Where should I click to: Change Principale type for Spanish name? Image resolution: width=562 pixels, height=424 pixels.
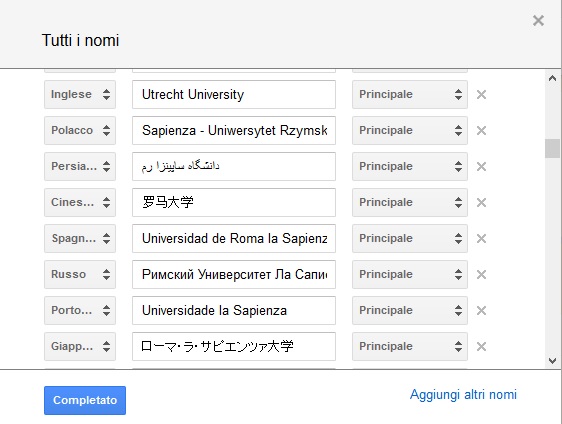pos(410,238)
